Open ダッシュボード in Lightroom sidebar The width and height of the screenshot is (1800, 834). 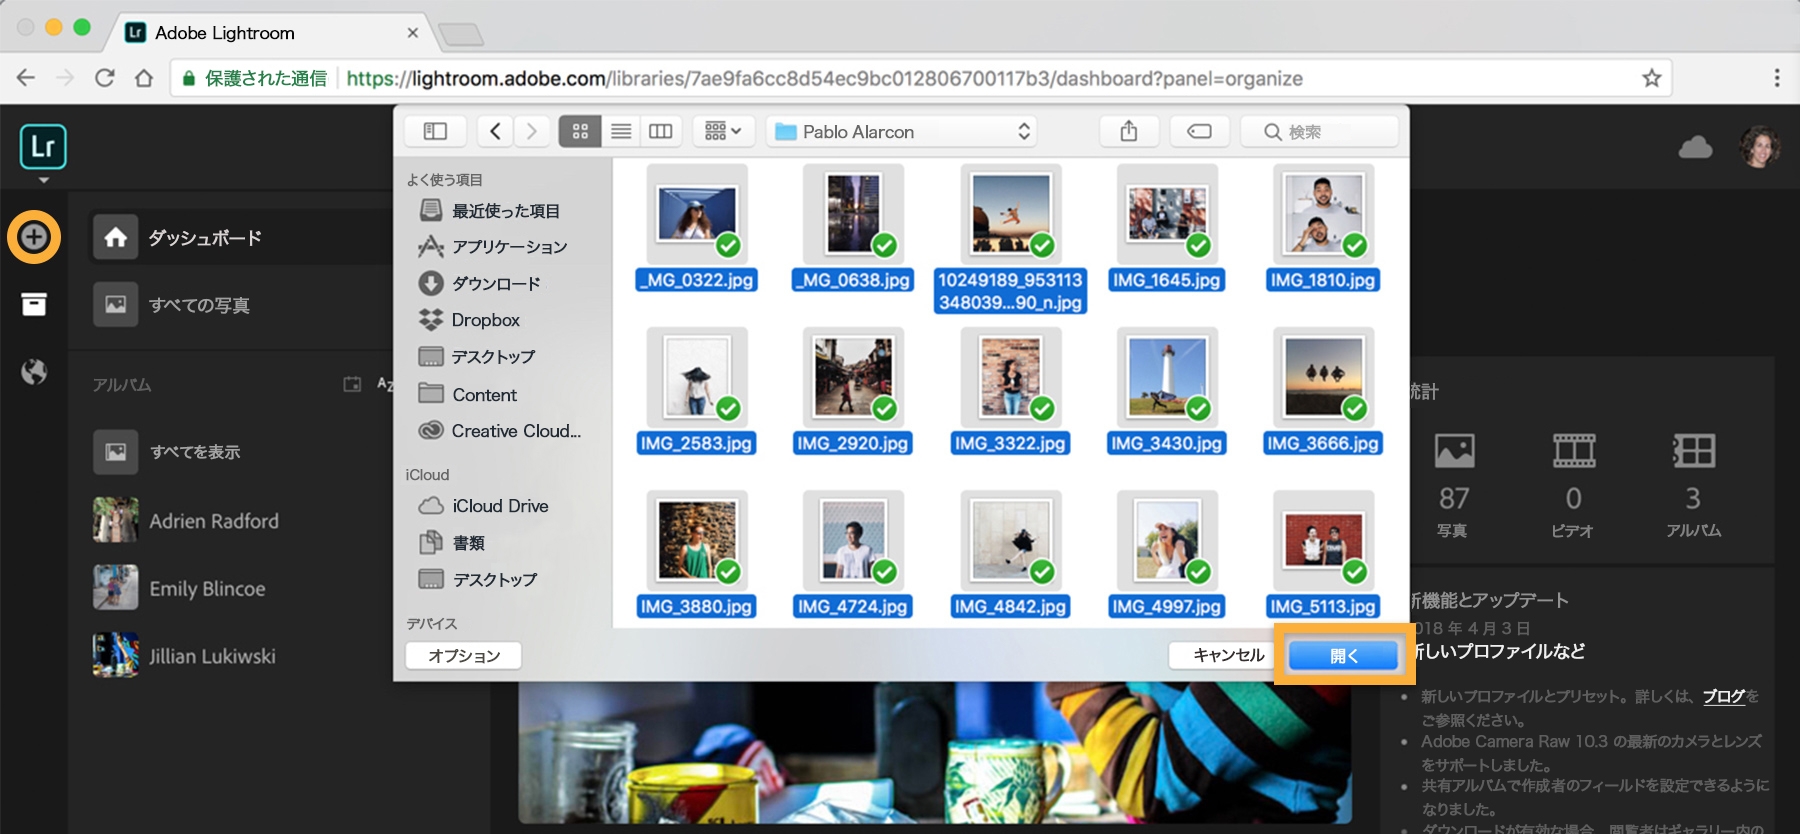[240, 238]
